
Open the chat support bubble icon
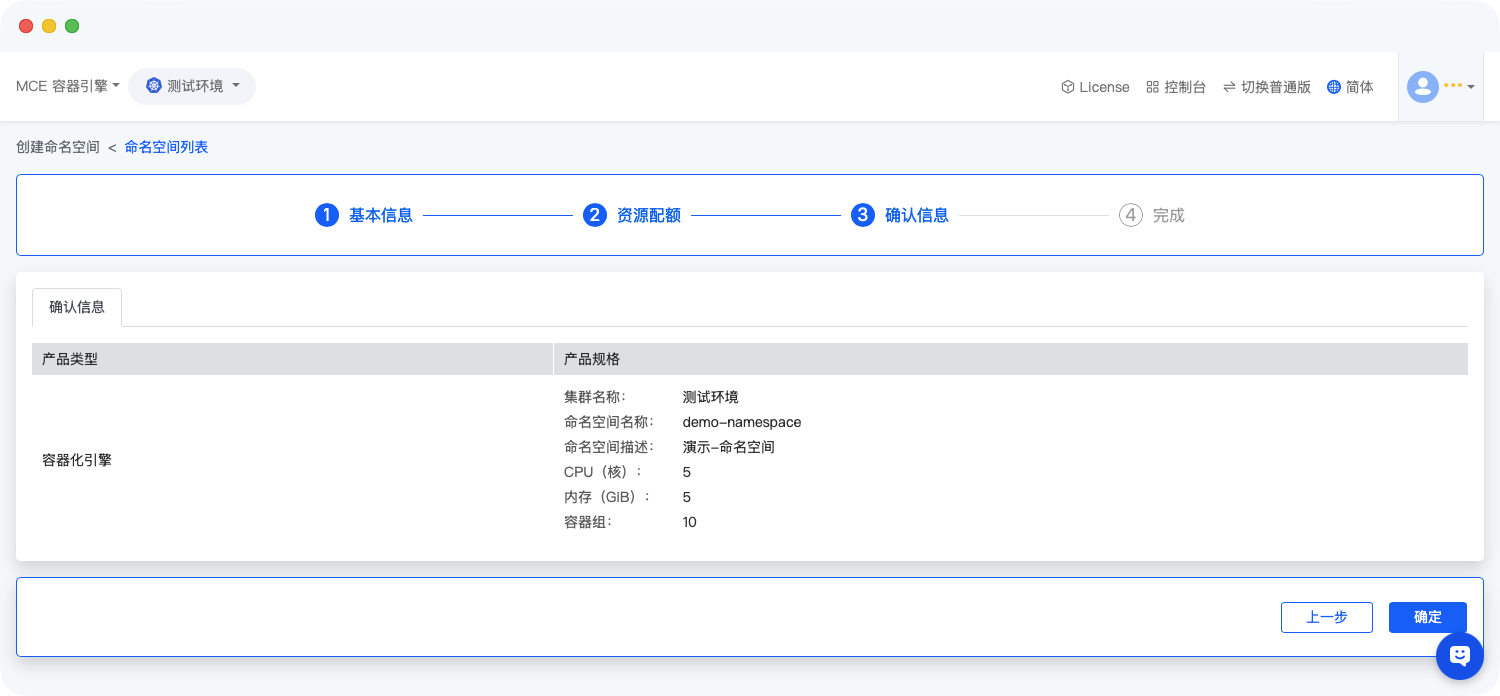click(x=1459, y=656)
